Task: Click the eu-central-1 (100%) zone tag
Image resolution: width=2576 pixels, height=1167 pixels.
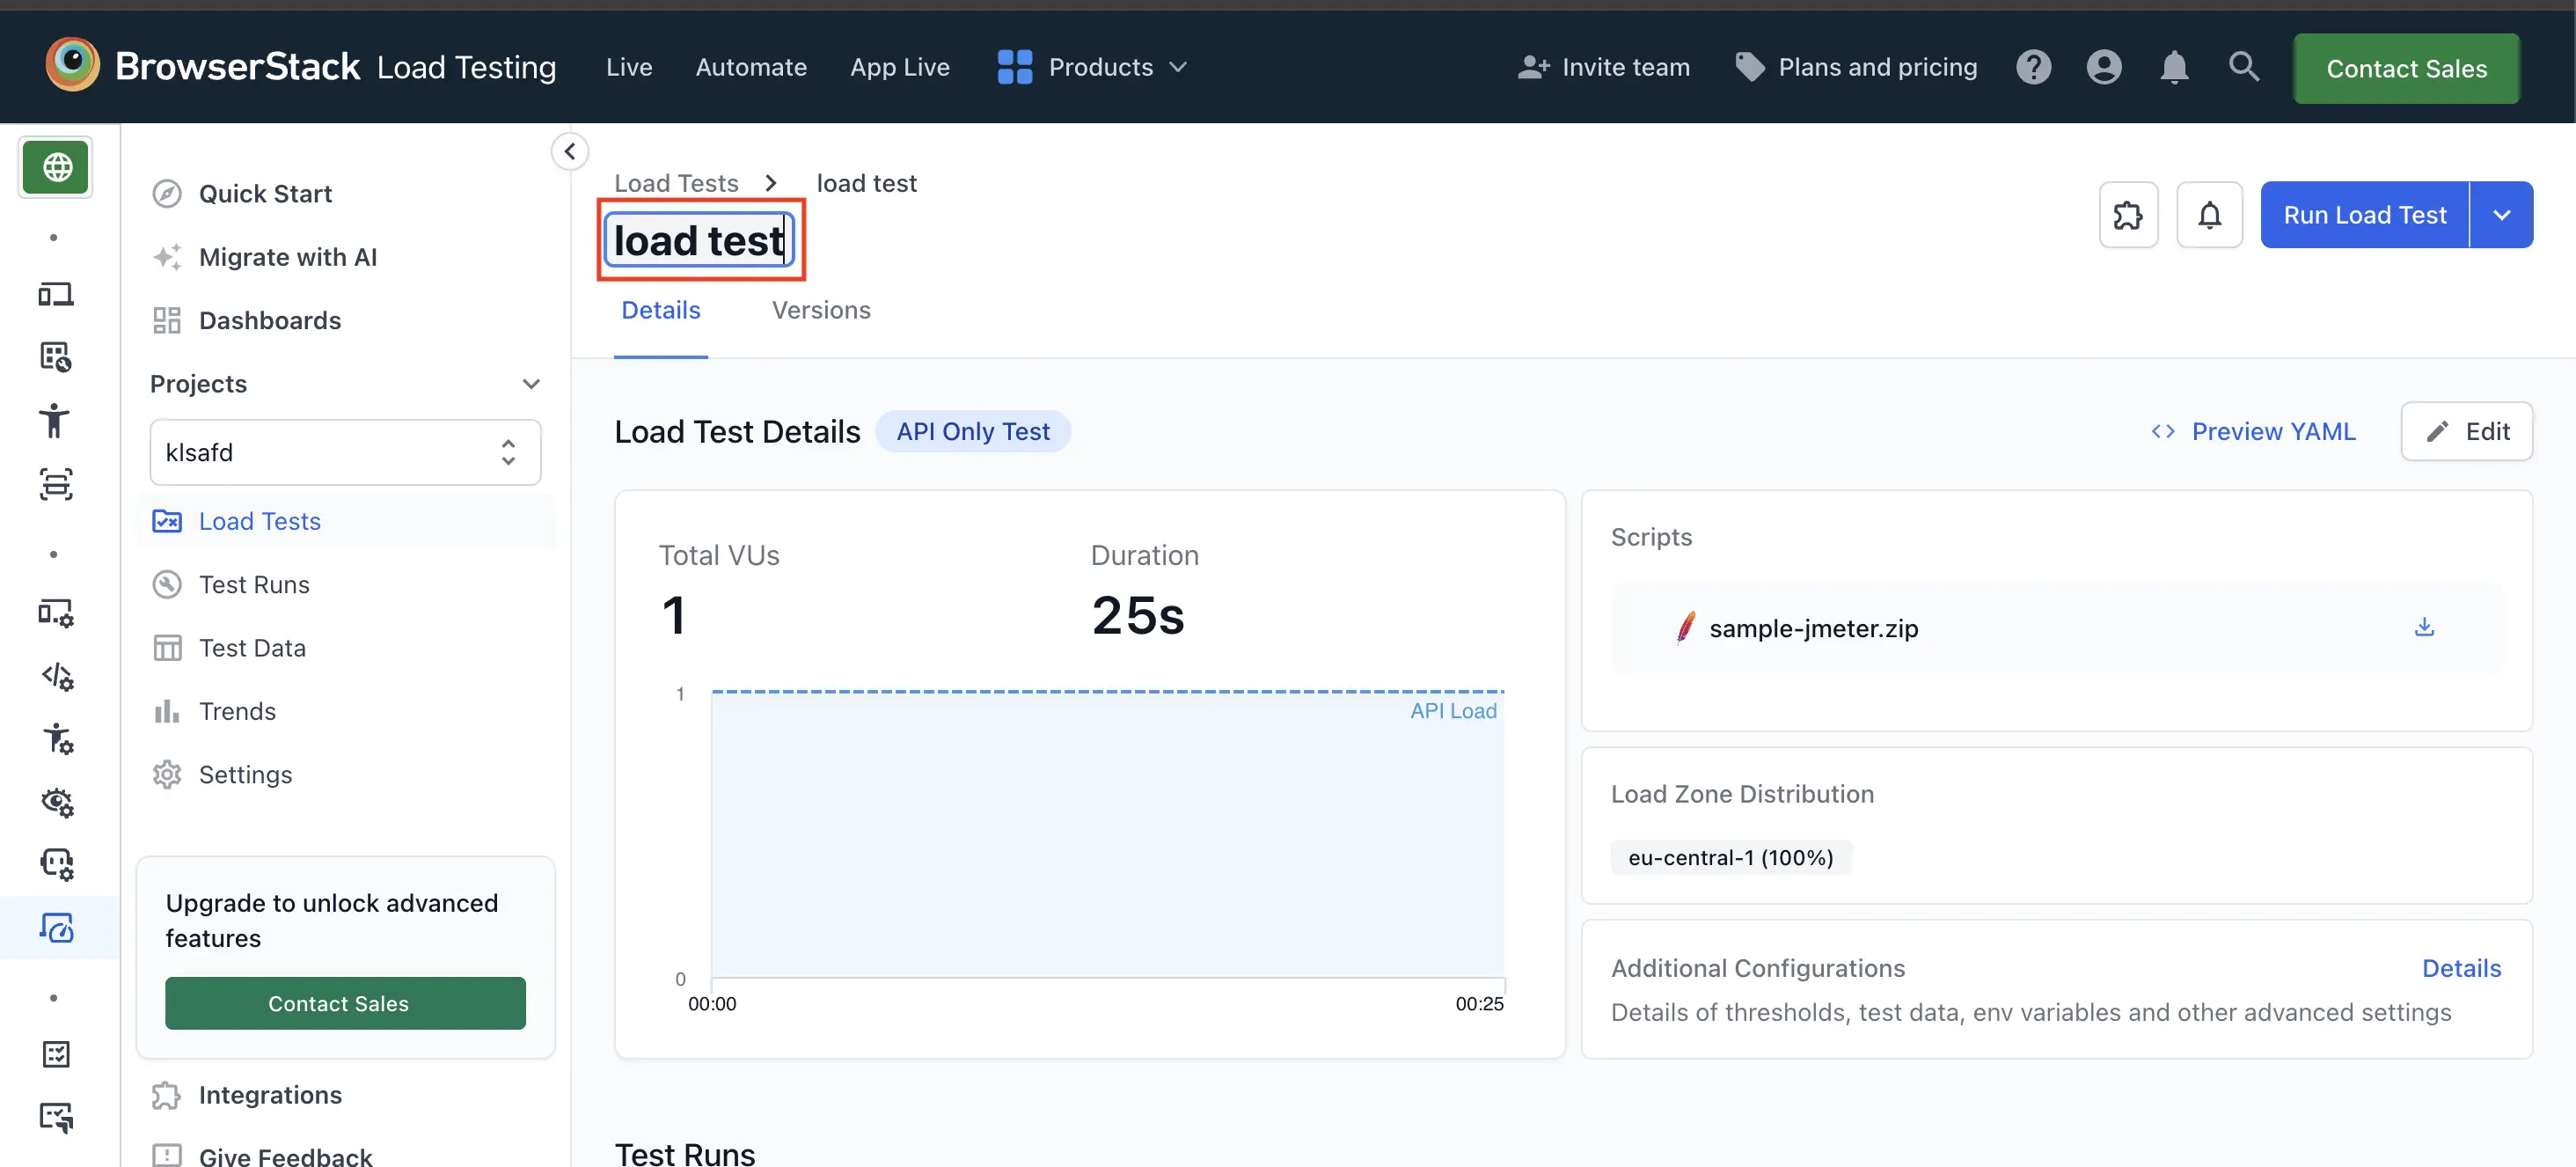Action: click(1730, 857)
